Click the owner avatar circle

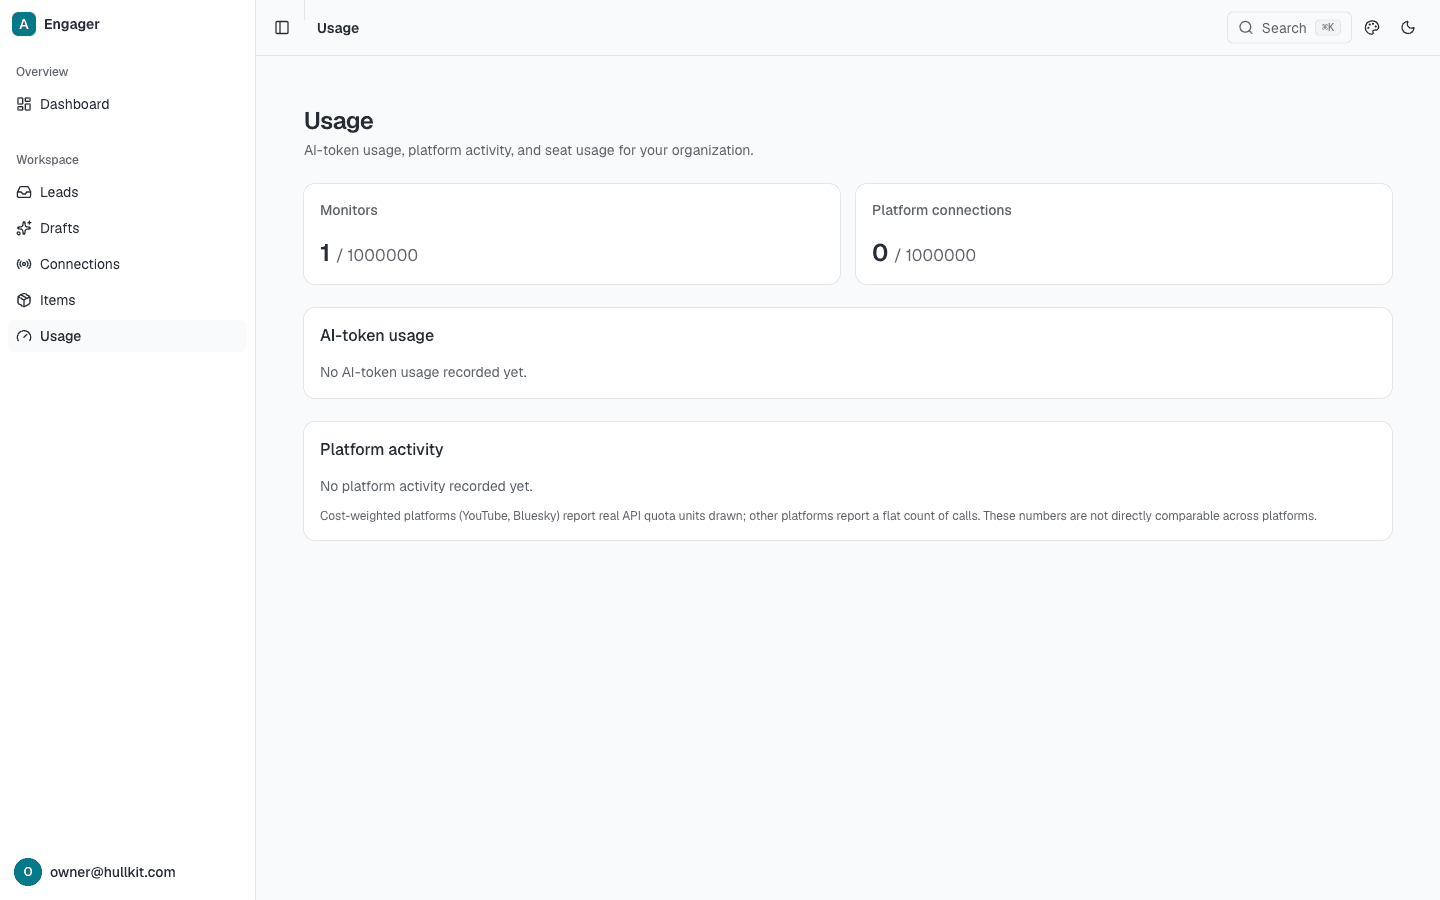[28, 872]
